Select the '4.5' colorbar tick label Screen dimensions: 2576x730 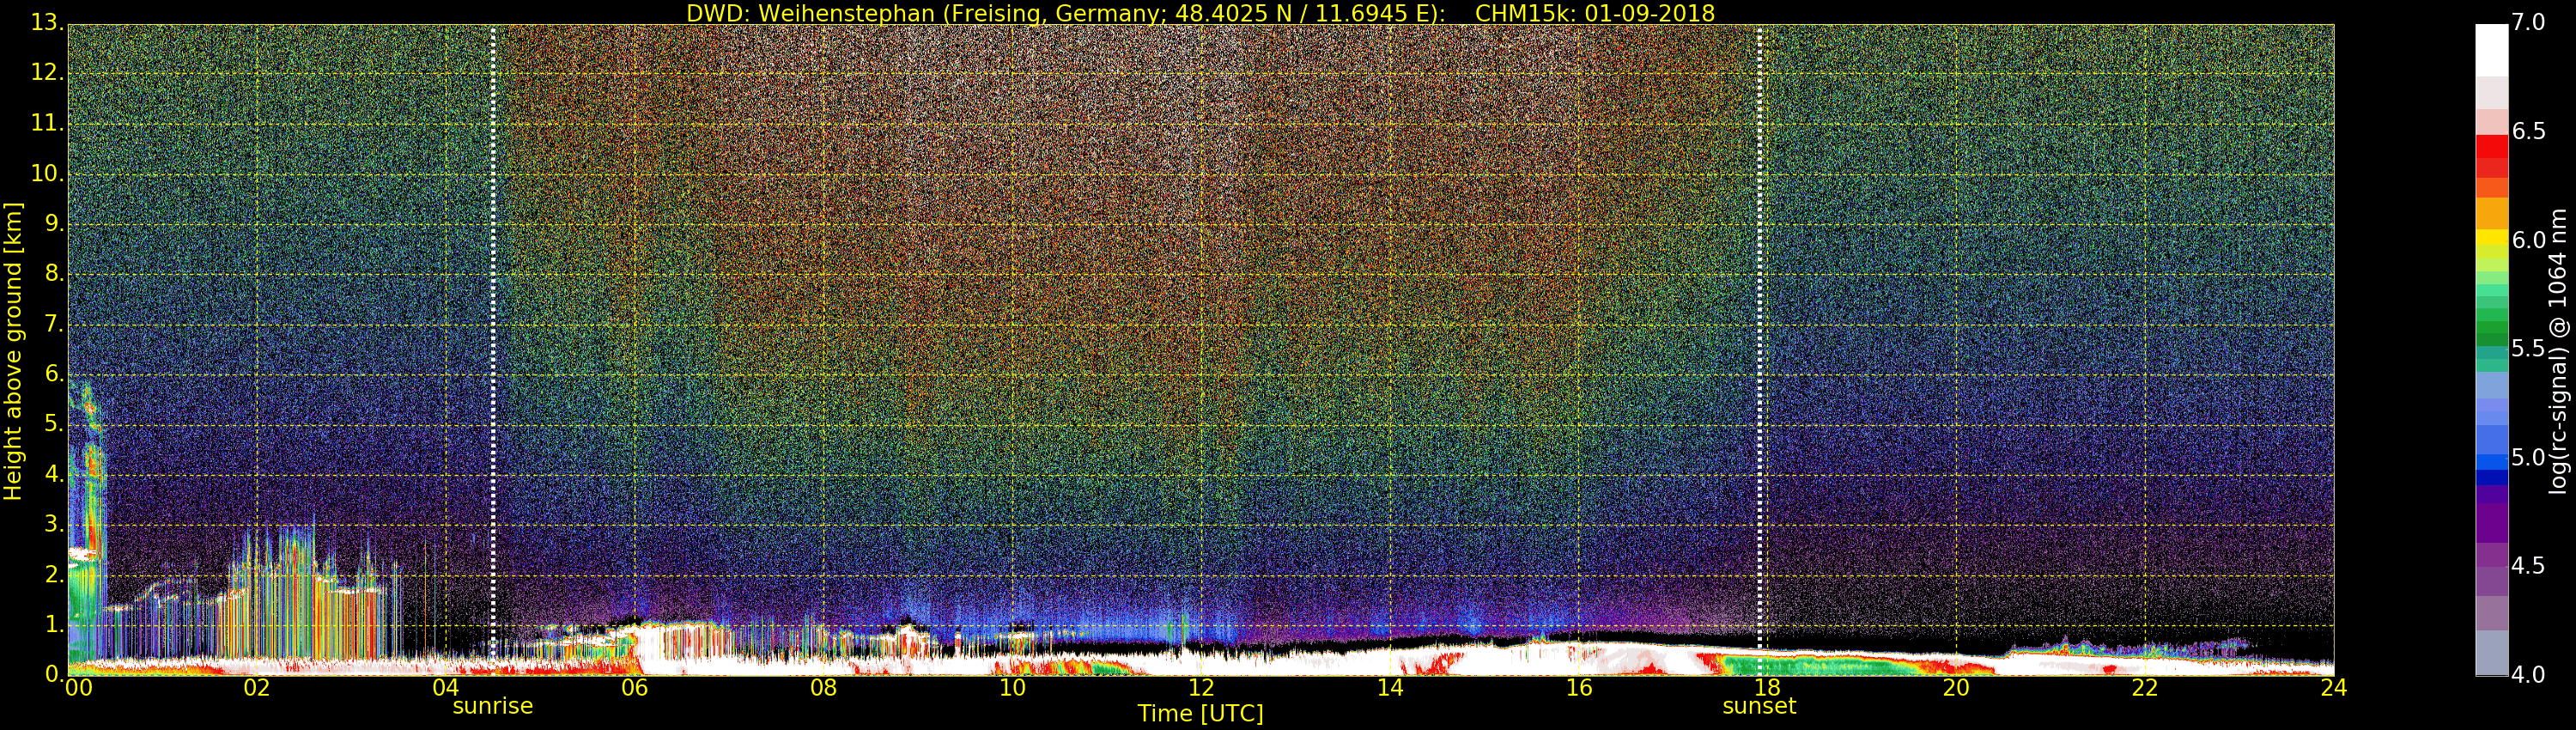click(x=2528, y=566)
